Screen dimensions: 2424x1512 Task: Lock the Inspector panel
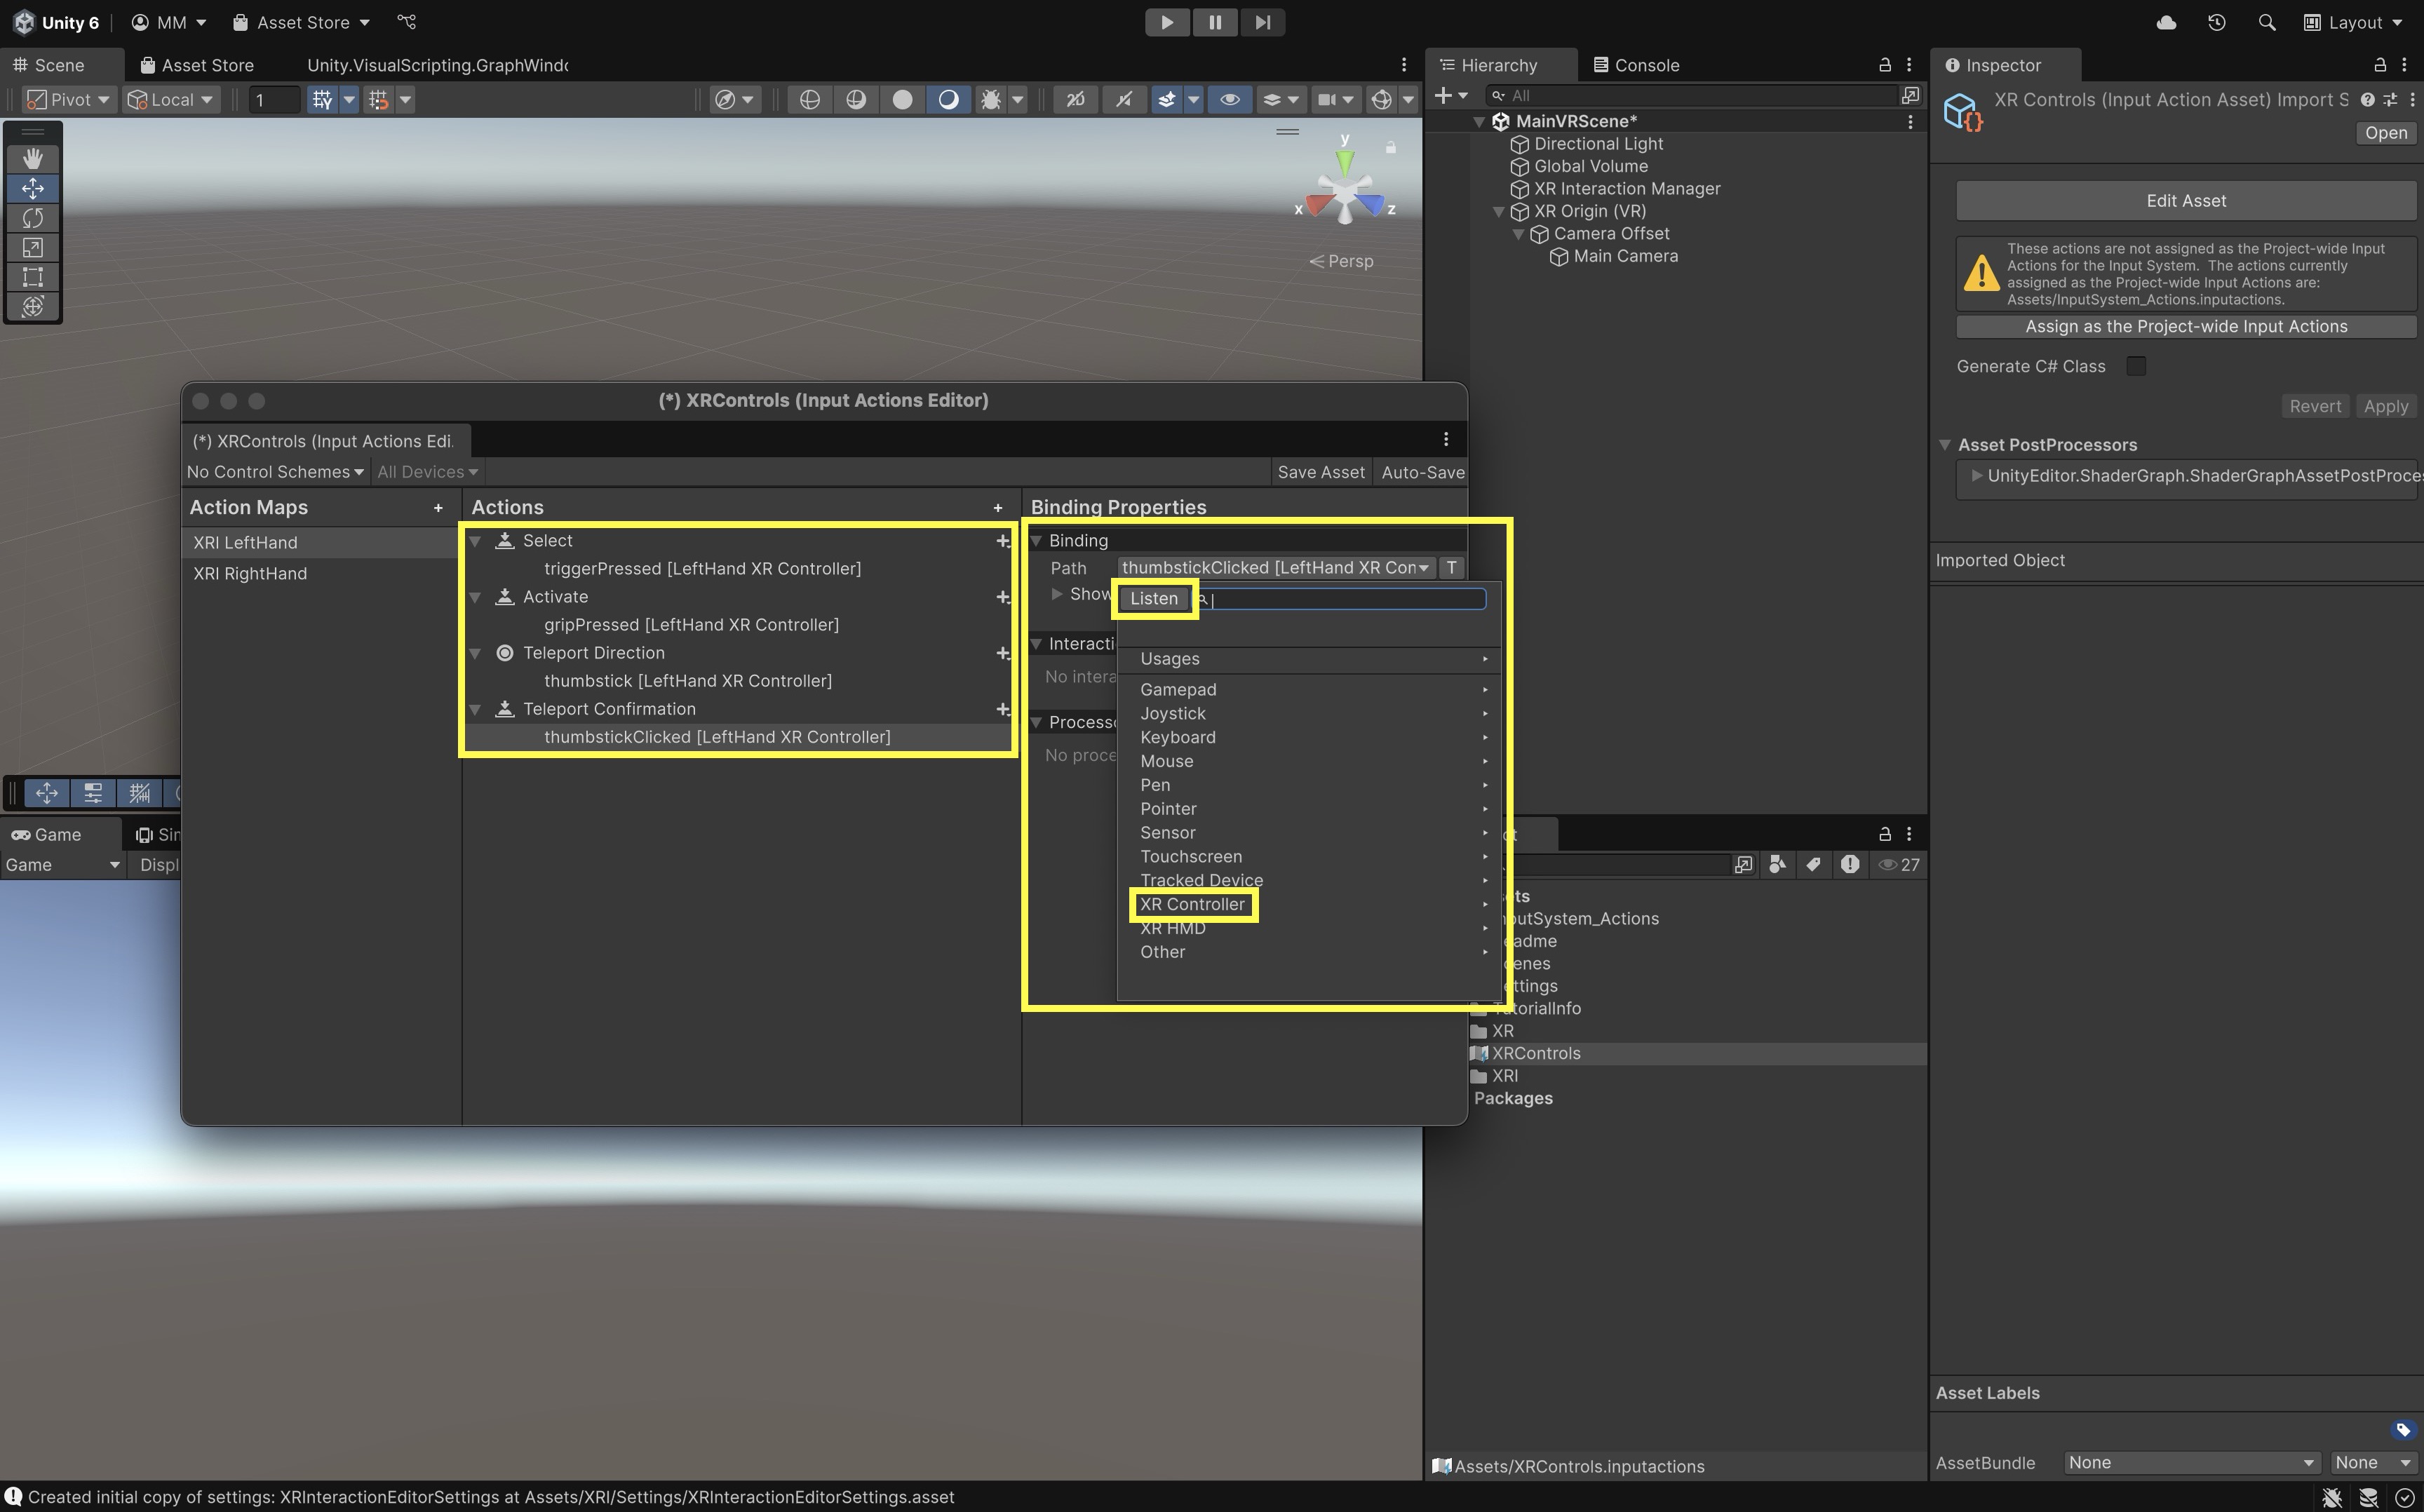pyautogui.click(x=2380, y=65)
